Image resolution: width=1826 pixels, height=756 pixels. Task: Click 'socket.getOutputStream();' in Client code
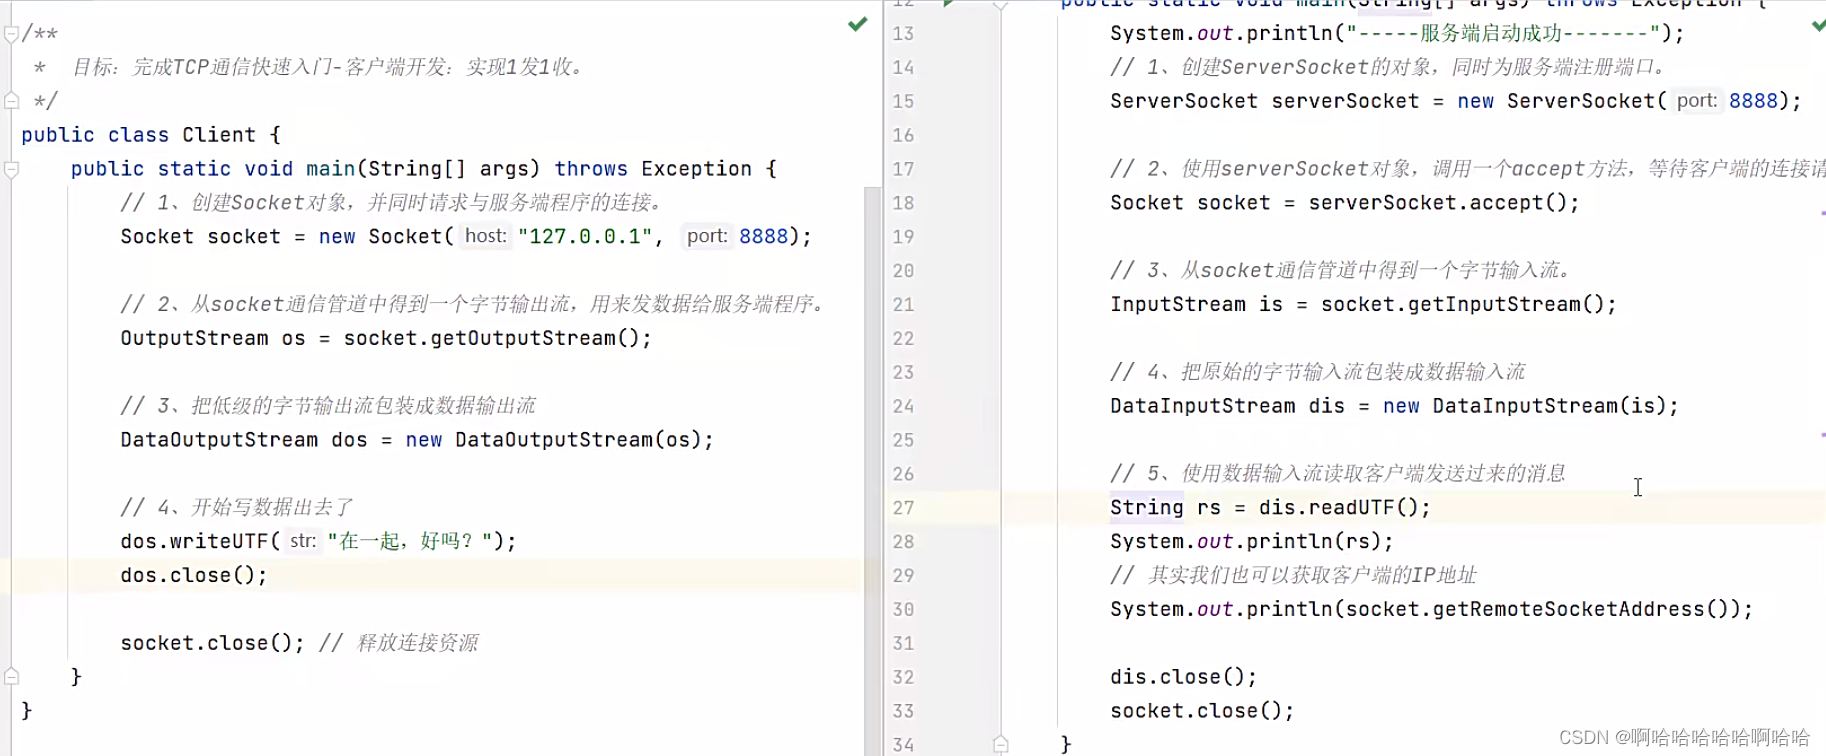(x=497, y=338)
